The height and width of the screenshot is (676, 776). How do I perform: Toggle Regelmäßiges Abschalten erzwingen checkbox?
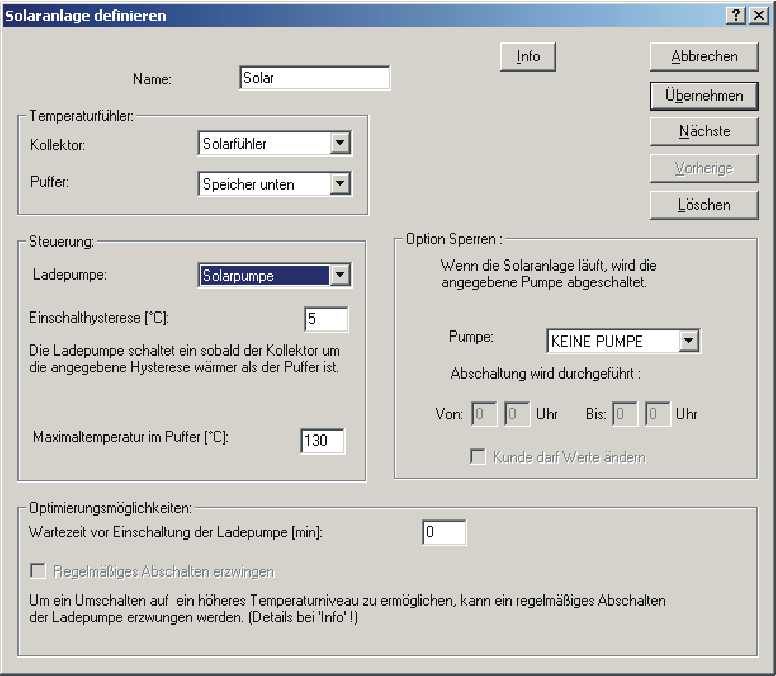[x=39, y=572]
